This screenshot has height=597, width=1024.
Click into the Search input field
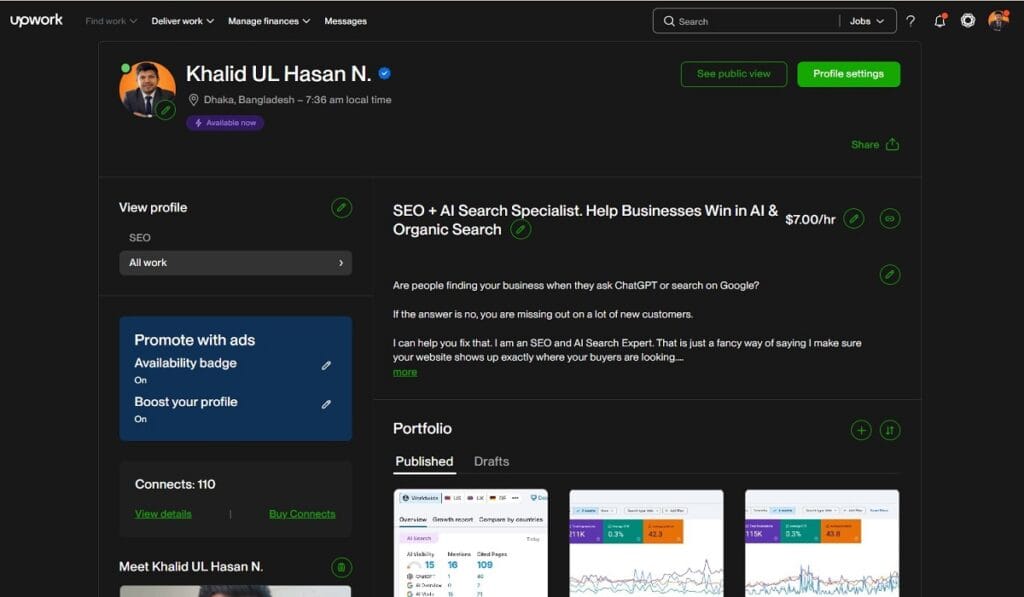click(x=750, y=21)
